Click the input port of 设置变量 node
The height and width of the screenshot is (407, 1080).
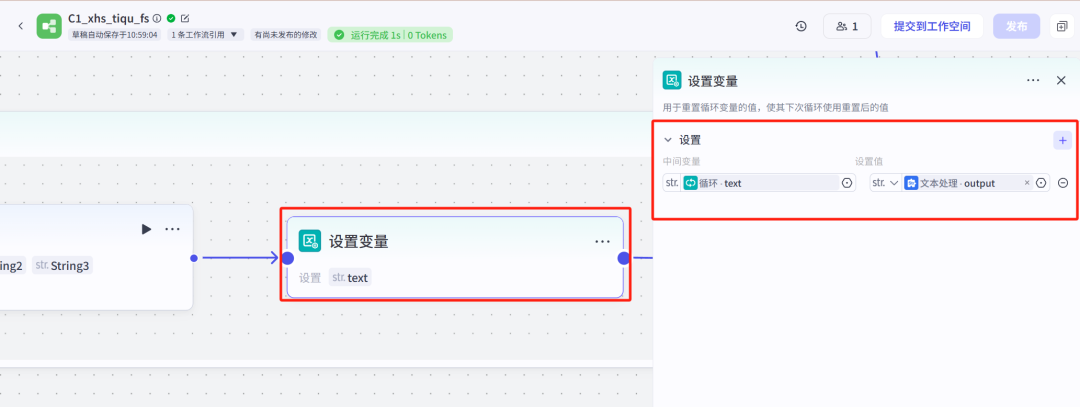point(287,258)
